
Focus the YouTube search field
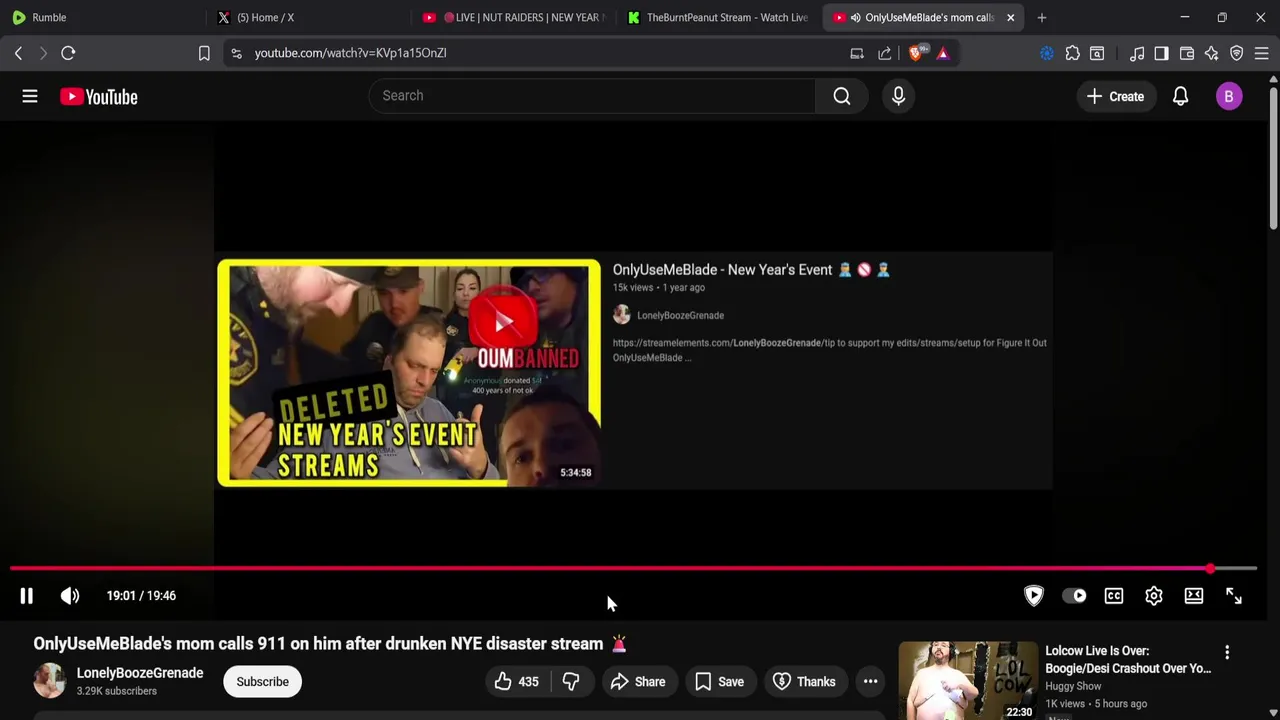pyautogui.click(x=592, y=96)
